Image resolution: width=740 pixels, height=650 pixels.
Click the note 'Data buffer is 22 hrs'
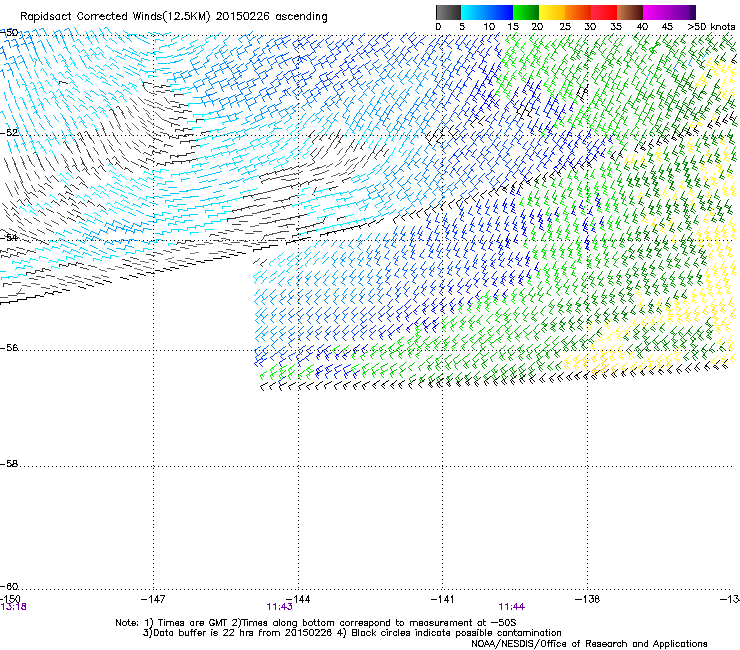(202, 633)
